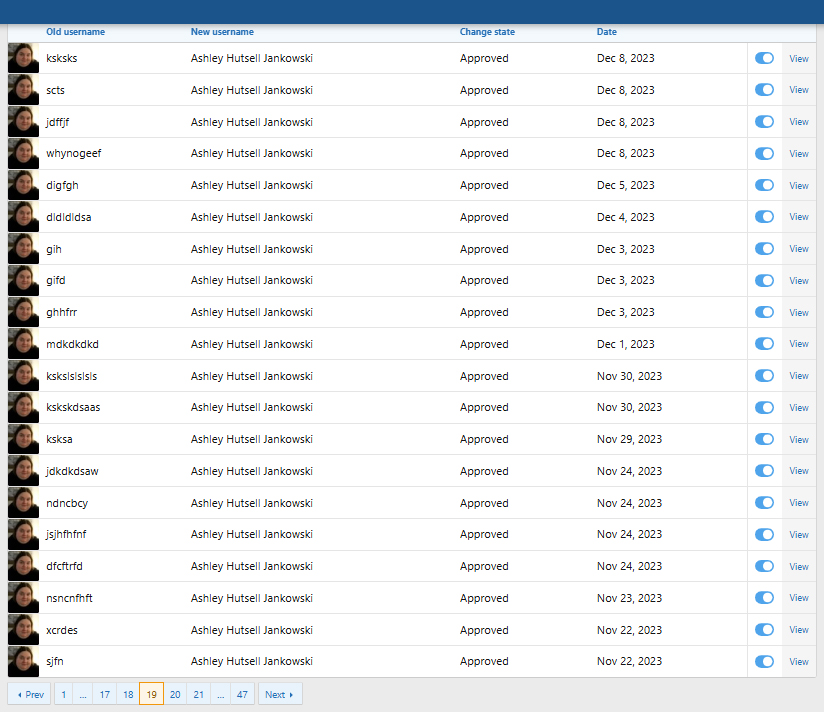Image resolution: width=824 pixels, height=712 pixels.
Task: Open View link for scts row
Action: pyautogui.click(x=799, y=90)
